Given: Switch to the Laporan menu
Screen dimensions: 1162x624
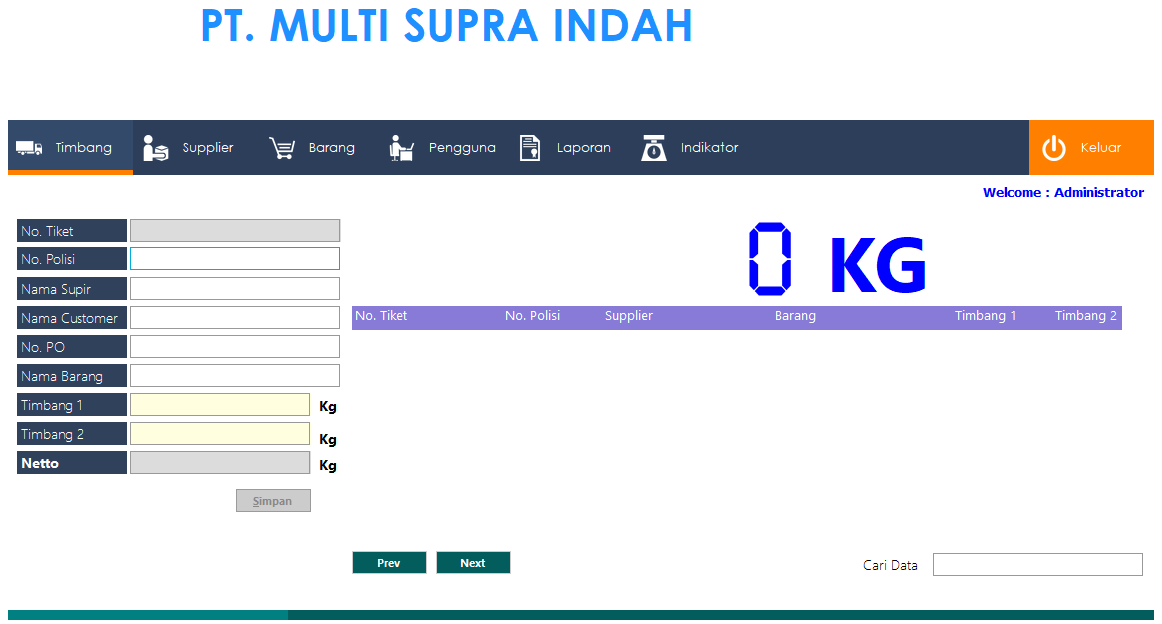Looking at the screenshot, I should point(566,147).
